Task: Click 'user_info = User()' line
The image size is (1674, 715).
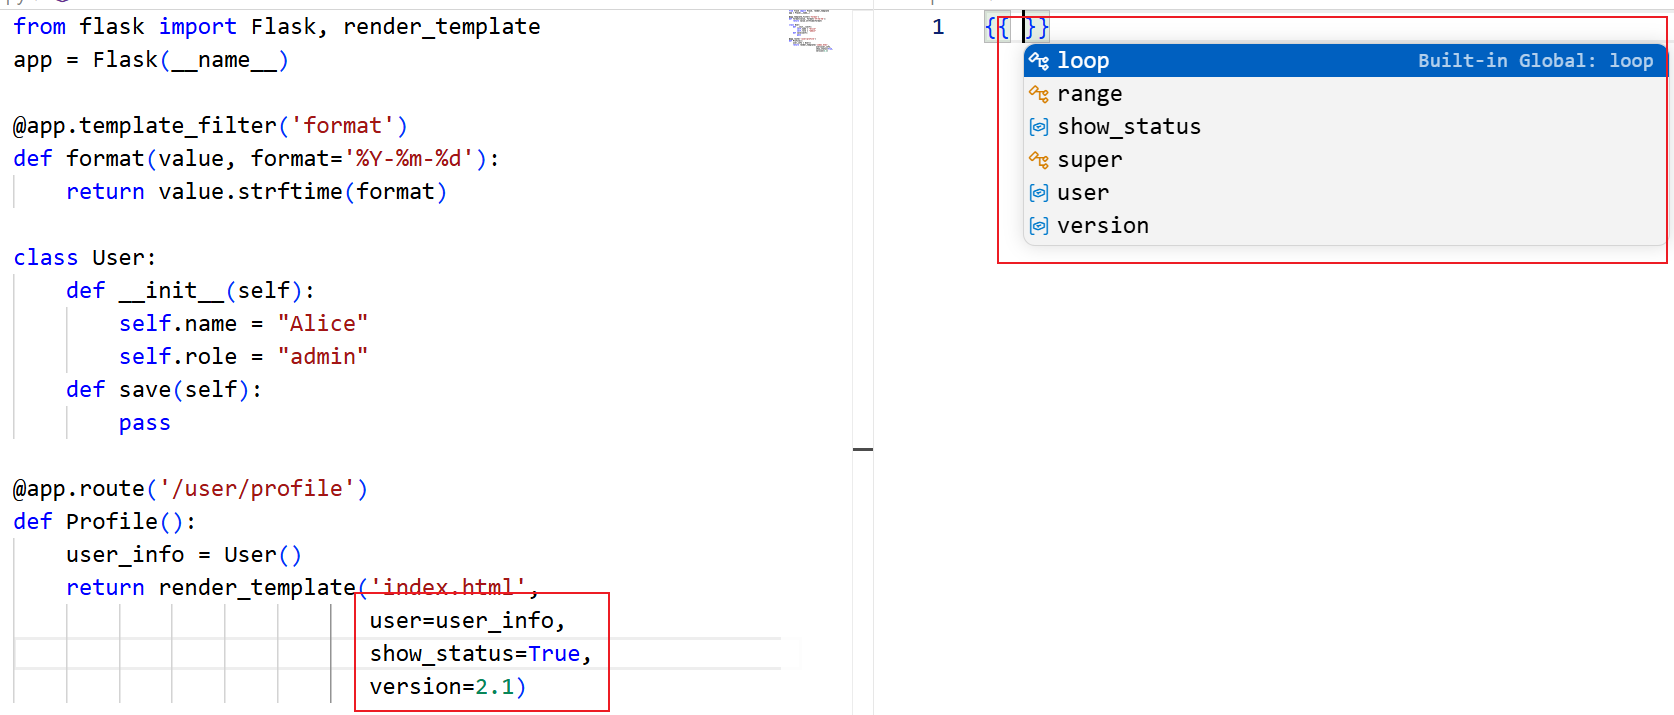Action: 184,555
